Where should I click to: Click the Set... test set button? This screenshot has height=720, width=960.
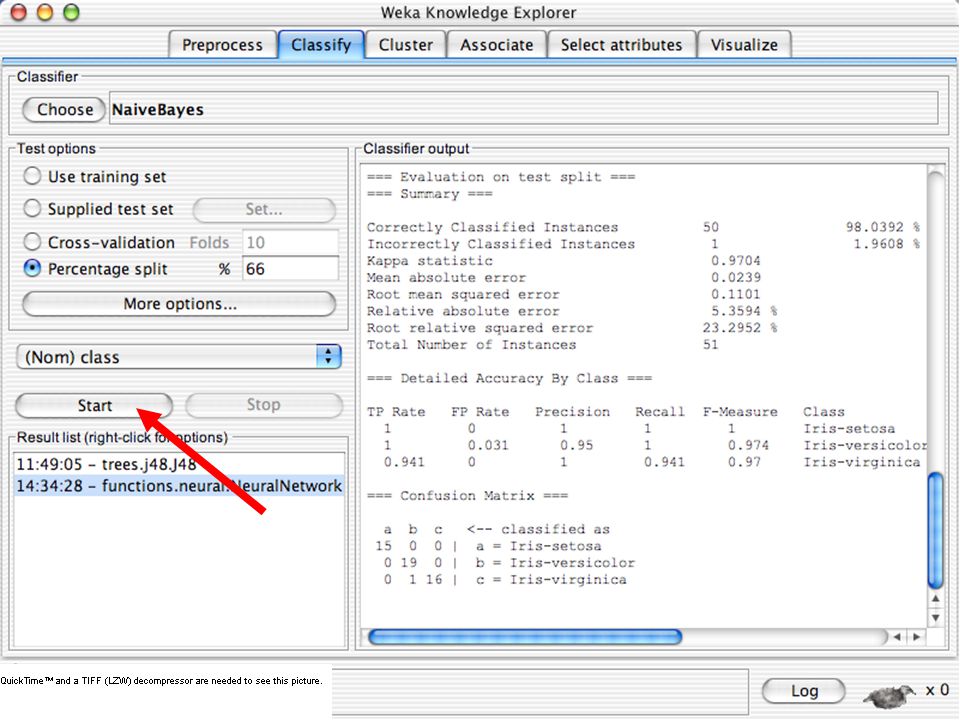(x=264, y=209)
